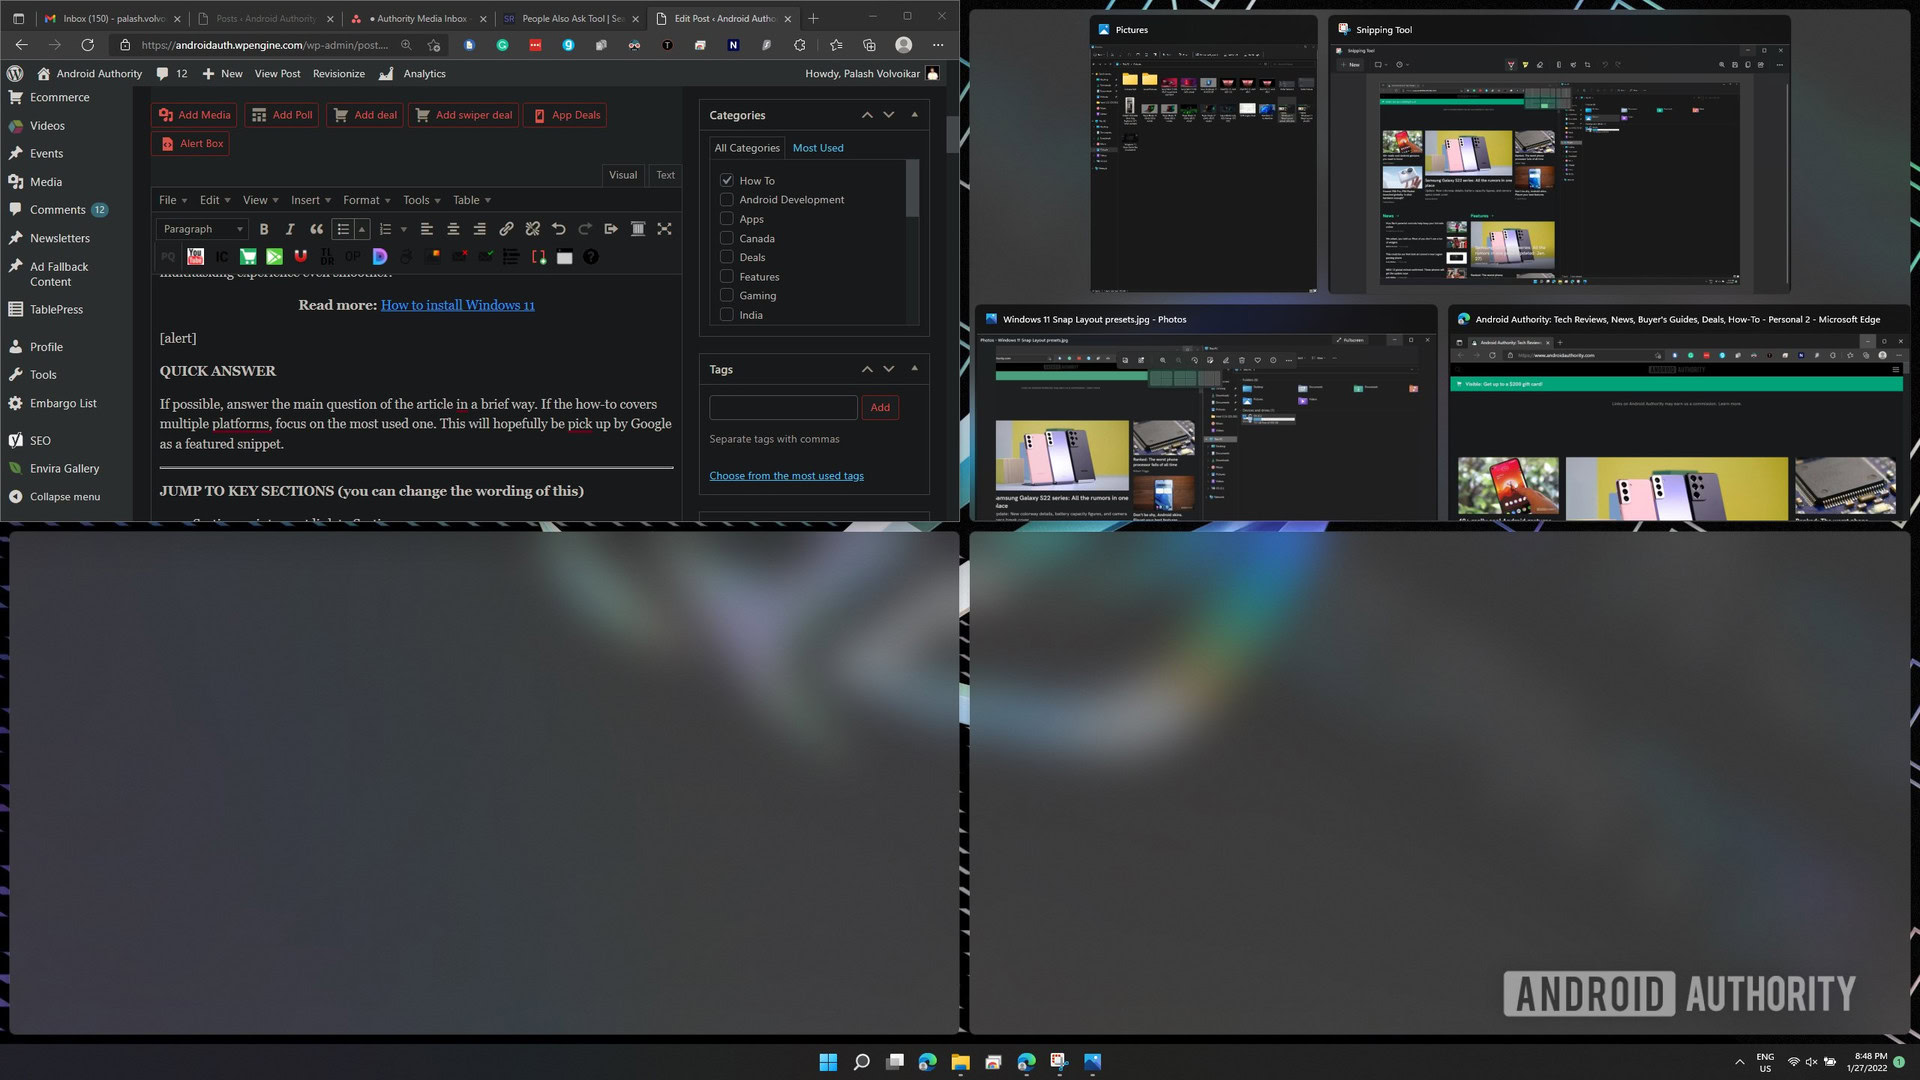The width and height of the screenshot is (1920, 1080).
Task: Select the Most Used categories tab
Action: point(818,148)
